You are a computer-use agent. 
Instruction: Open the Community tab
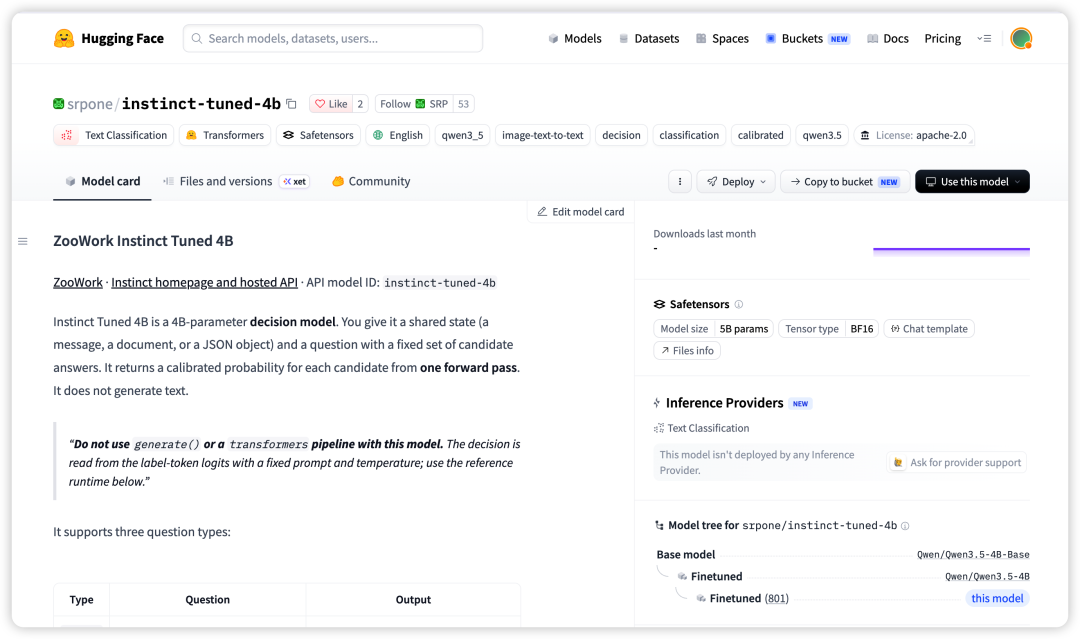[x=371, y=182]
